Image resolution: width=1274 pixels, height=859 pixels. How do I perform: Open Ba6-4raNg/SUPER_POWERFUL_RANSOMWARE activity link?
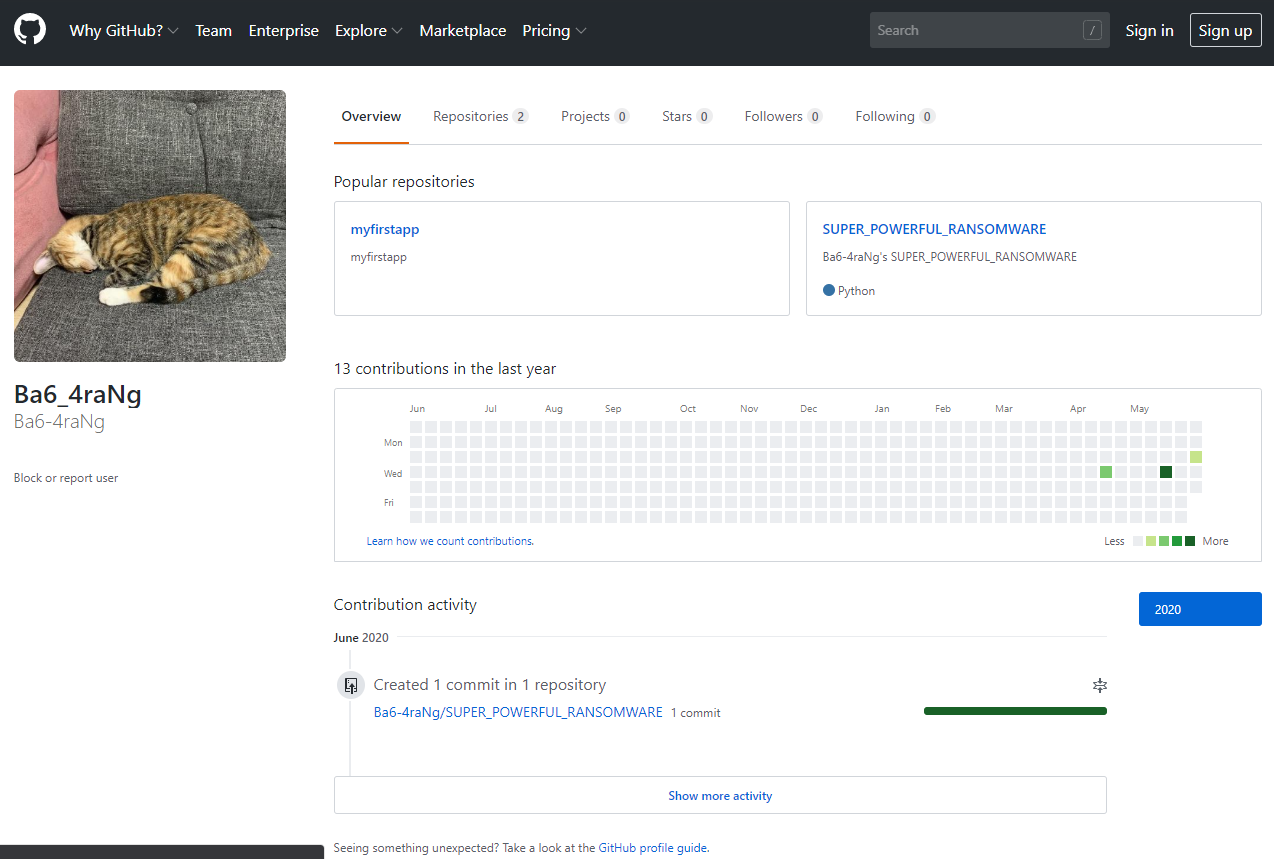(518, 712)
